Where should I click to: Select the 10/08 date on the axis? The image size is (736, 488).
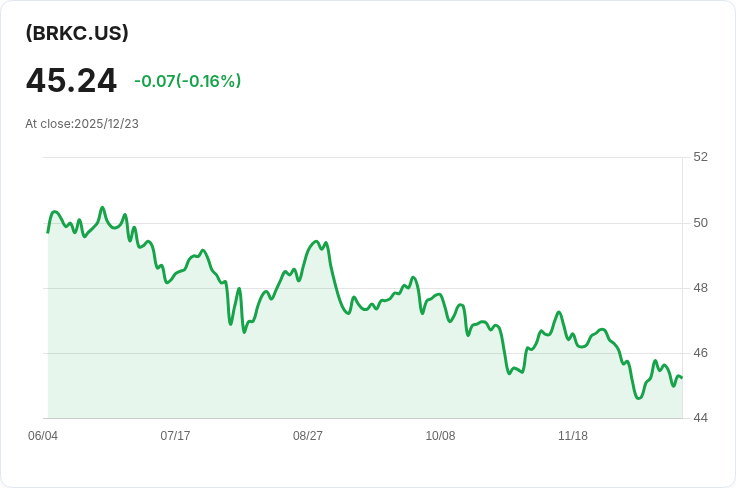coord(440,436)
